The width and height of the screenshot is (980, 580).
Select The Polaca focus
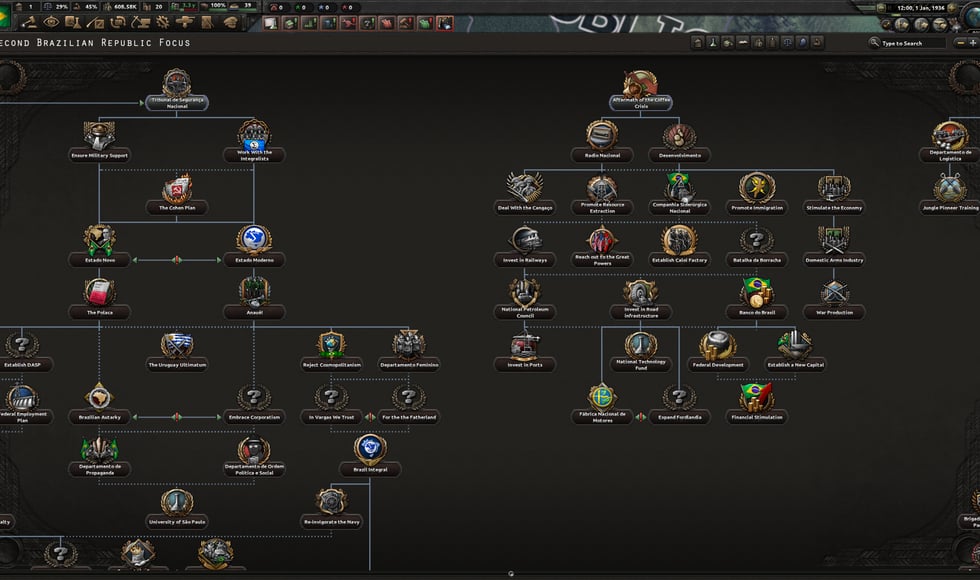pos(99,298)
